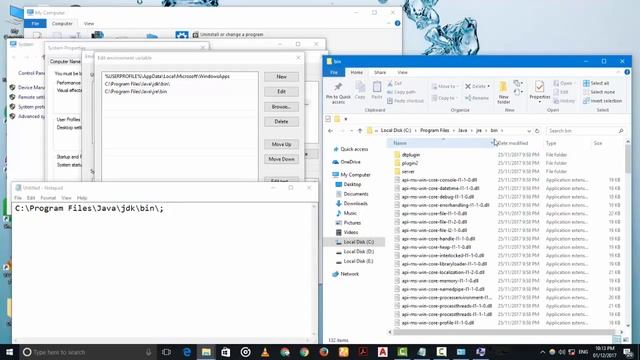
Task: Switch to the Share ribbon tab
Action: click(x=380, y=72)
